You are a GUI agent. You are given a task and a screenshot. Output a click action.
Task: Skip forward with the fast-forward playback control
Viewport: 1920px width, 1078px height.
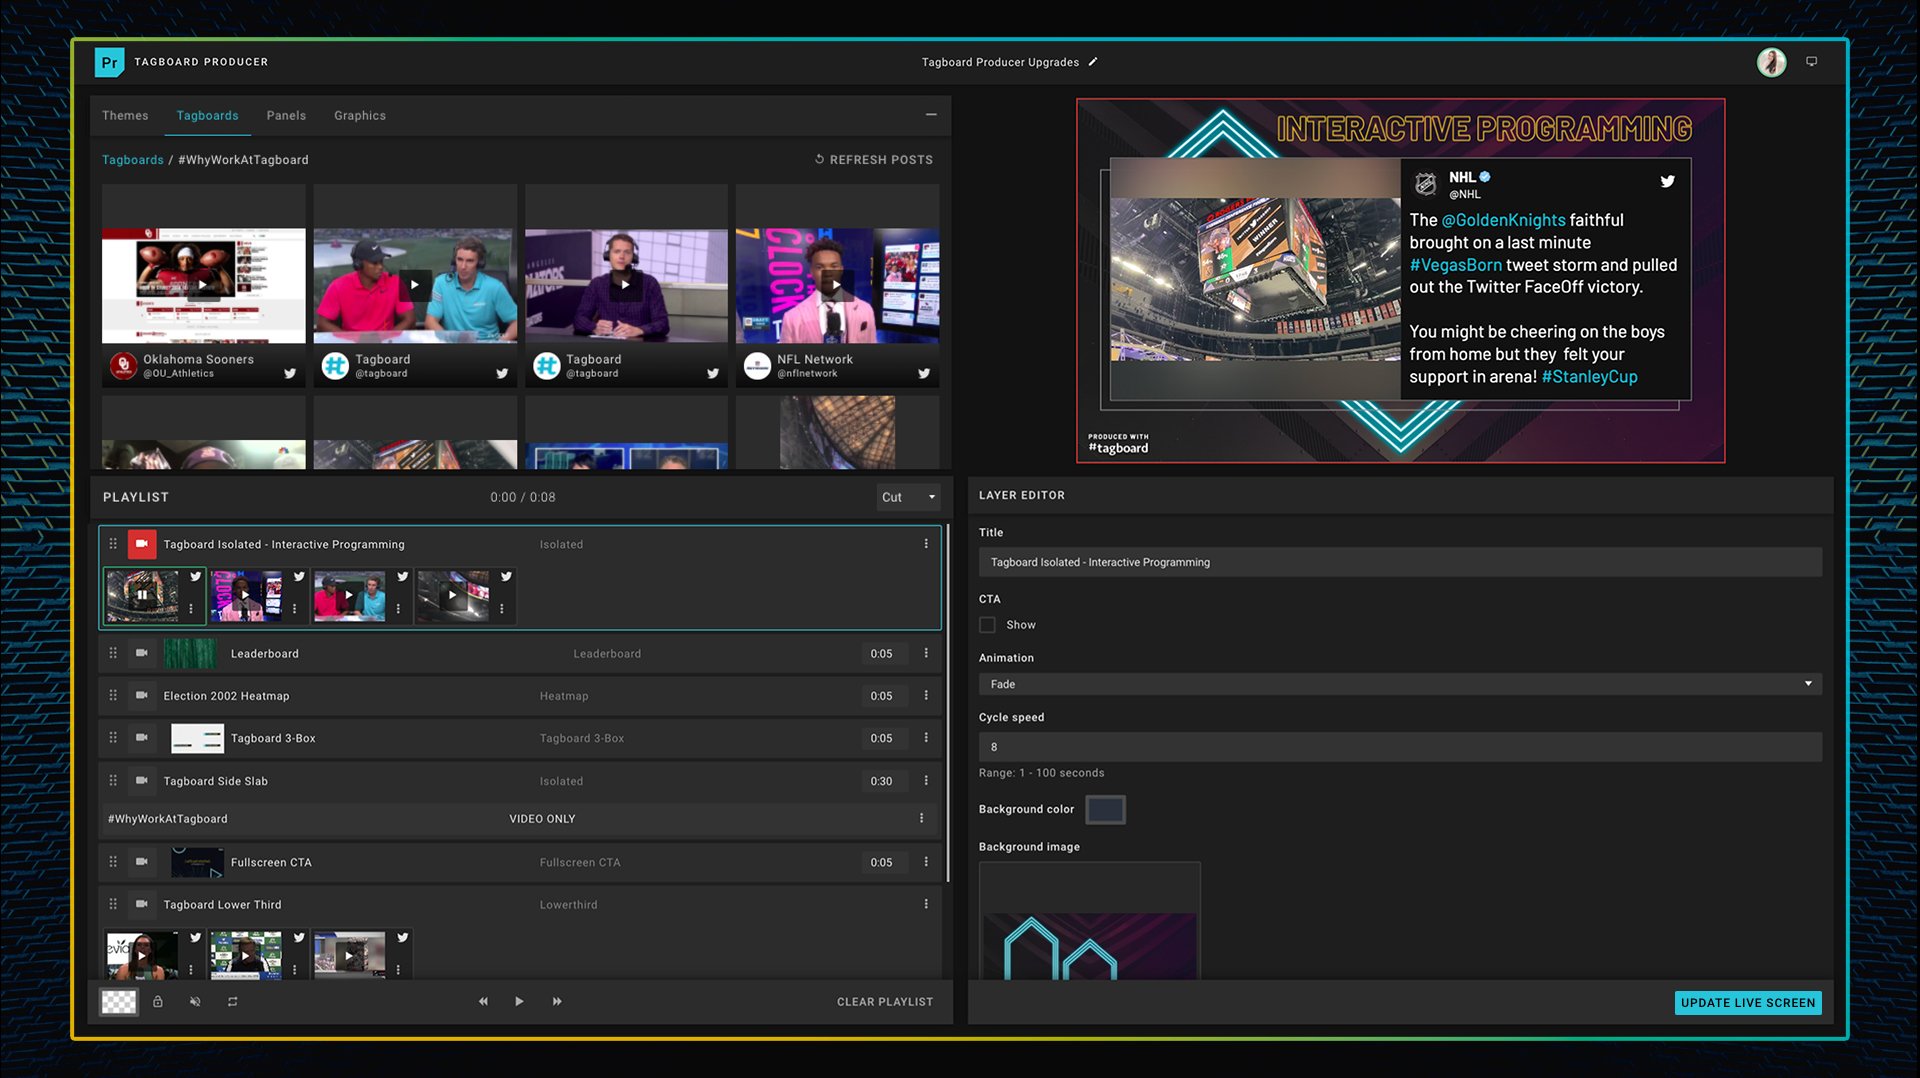(557, 1001)
